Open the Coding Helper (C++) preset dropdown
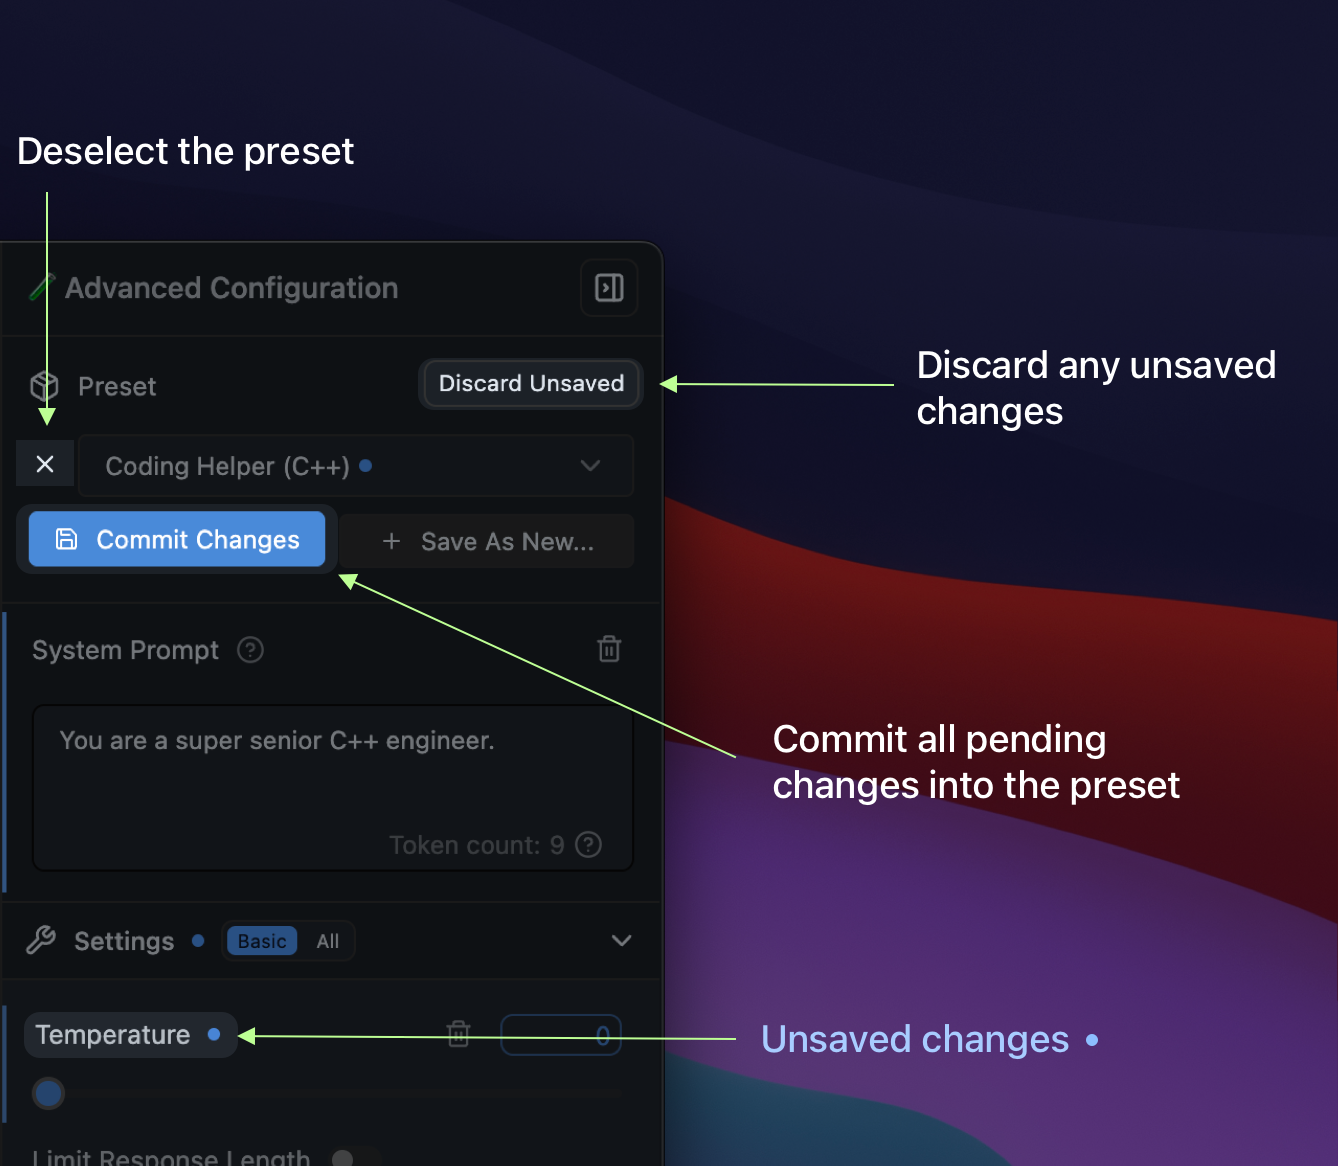 356,466
